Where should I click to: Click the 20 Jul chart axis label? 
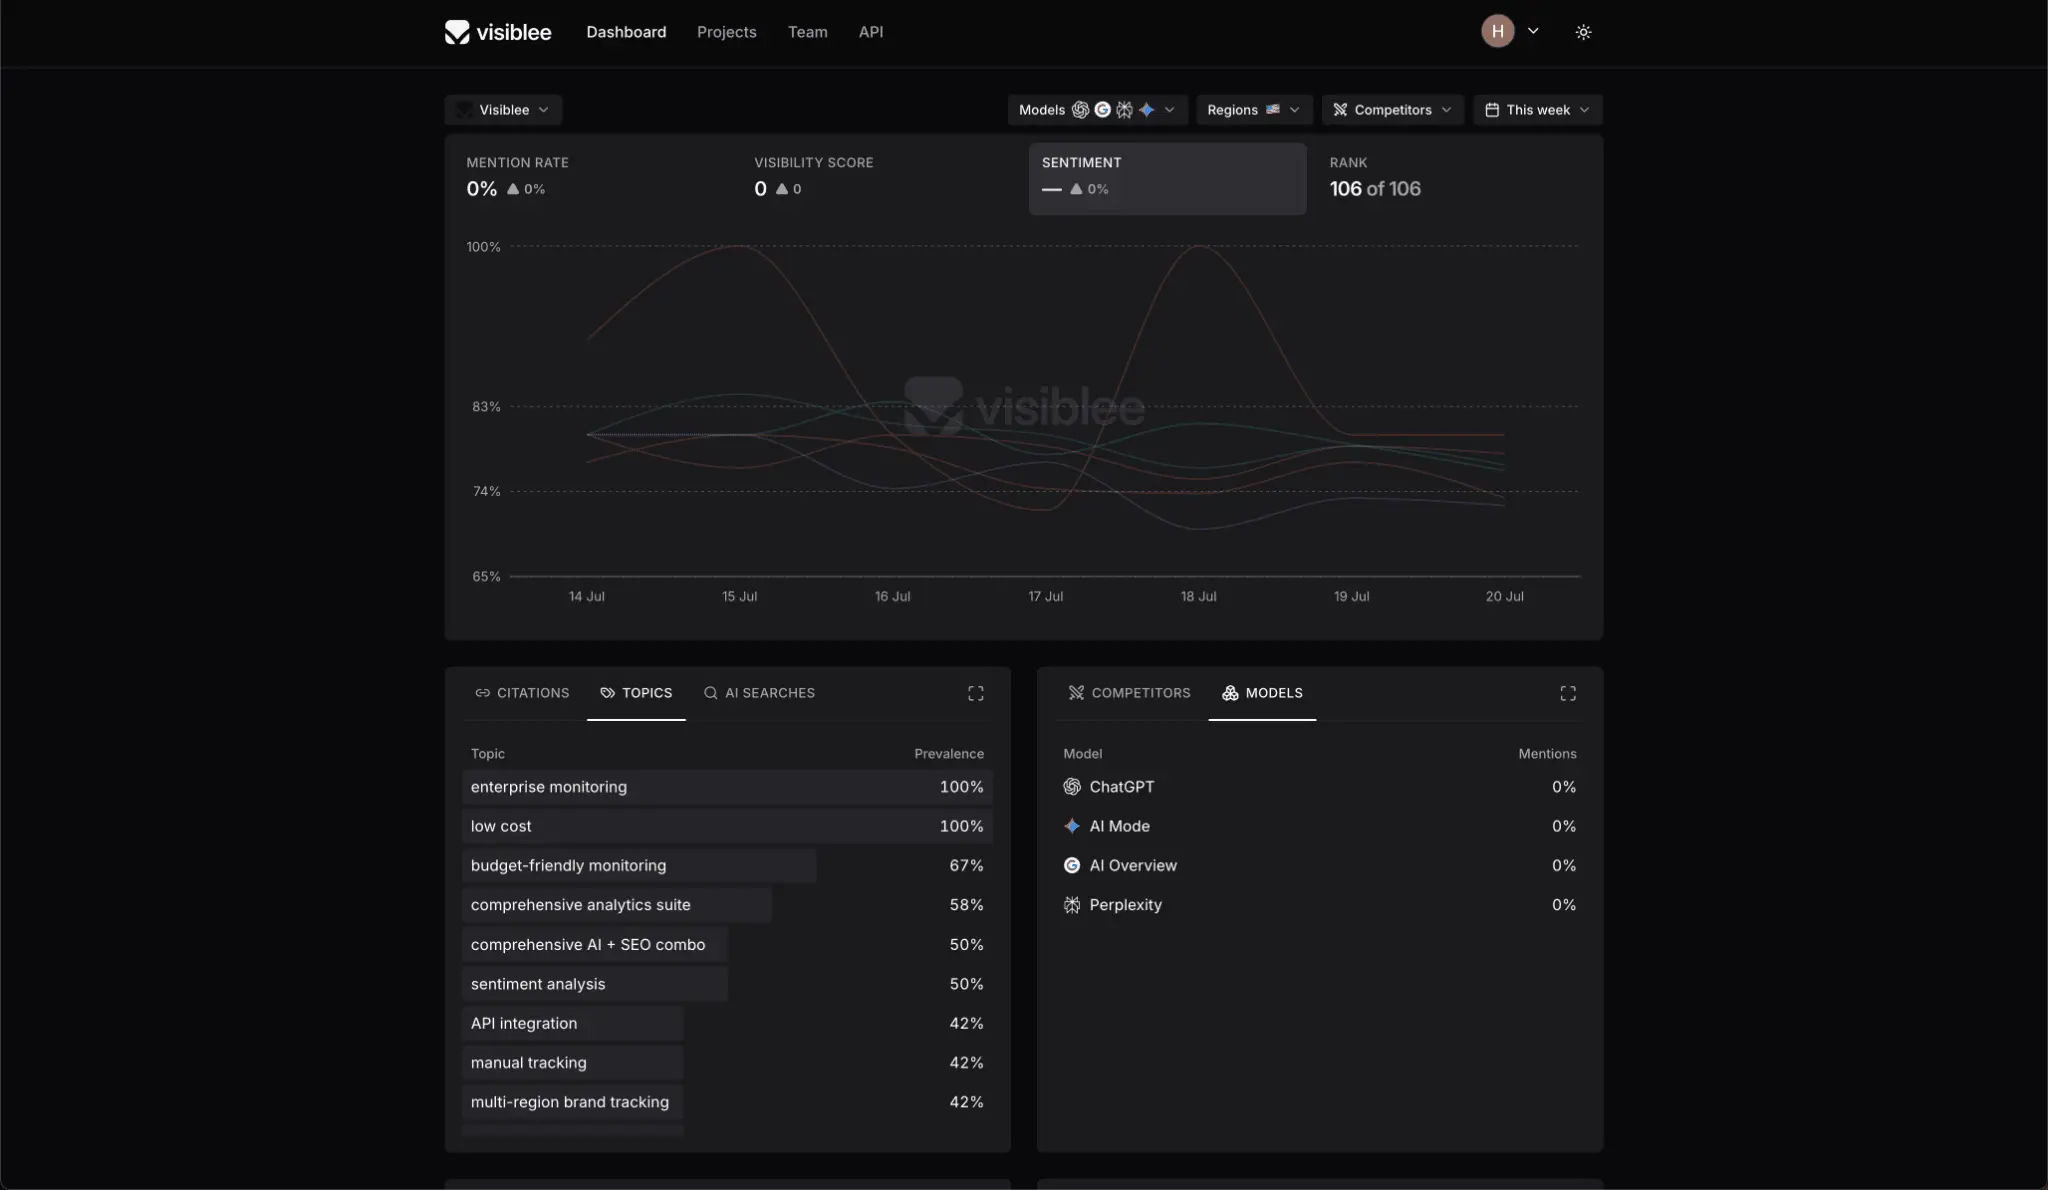point(1504,596)
